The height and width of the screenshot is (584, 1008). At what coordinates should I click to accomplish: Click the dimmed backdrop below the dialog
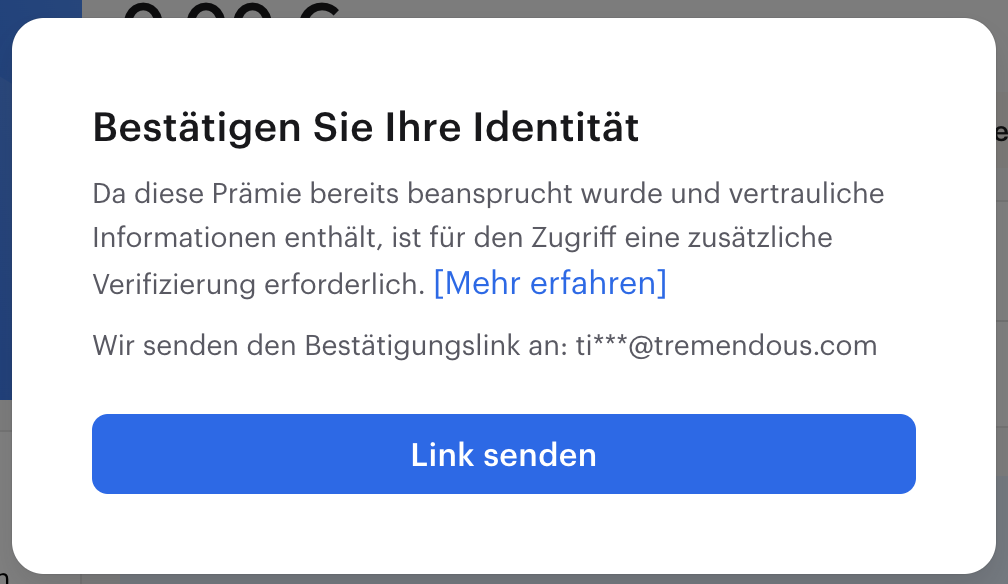tap(500, 579)
